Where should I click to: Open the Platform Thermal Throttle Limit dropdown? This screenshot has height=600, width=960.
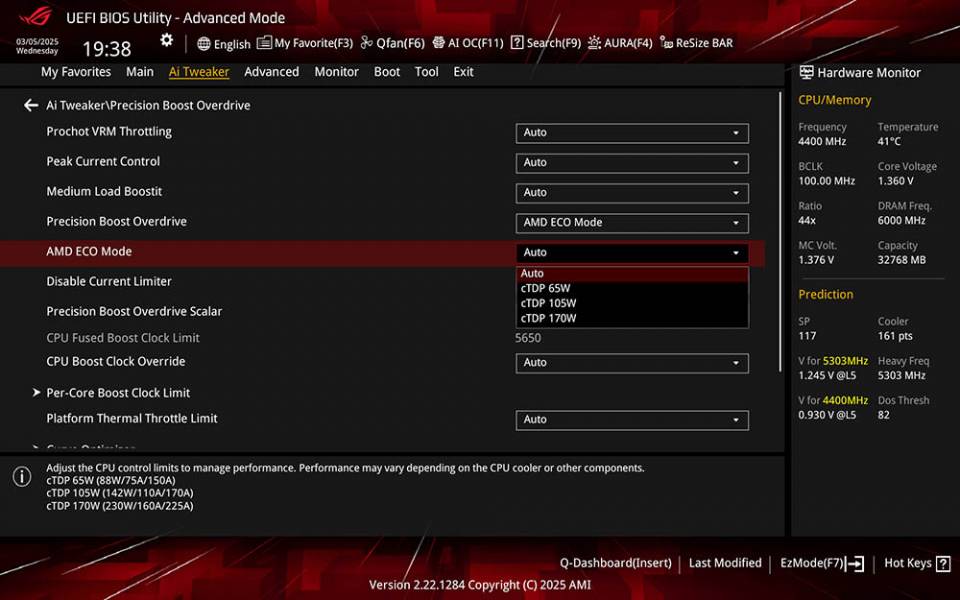click(x=632, y=420)
